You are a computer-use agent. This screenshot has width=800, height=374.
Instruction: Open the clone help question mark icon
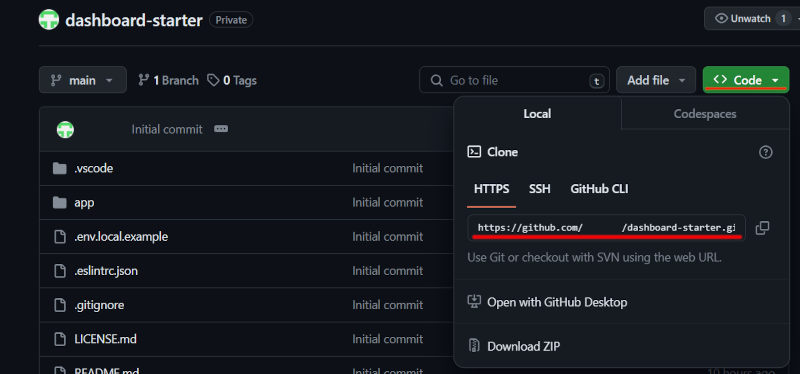coord(765,152)
